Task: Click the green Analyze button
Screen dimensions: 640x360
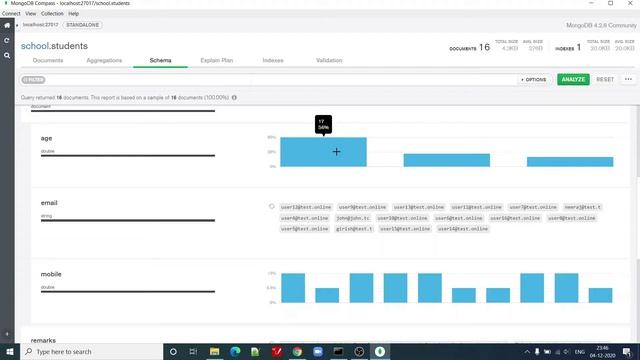Action: tap(573, 79)
